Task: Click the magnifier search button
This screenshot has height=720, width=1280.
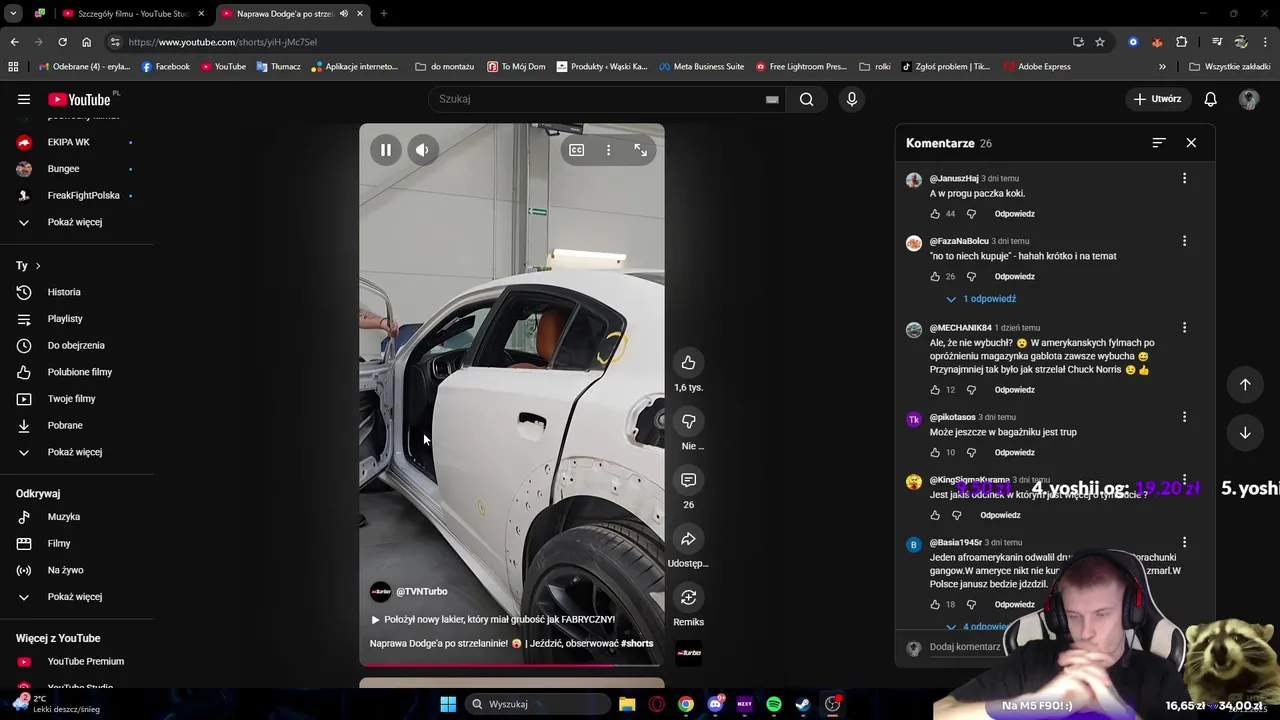Action: 806,99
